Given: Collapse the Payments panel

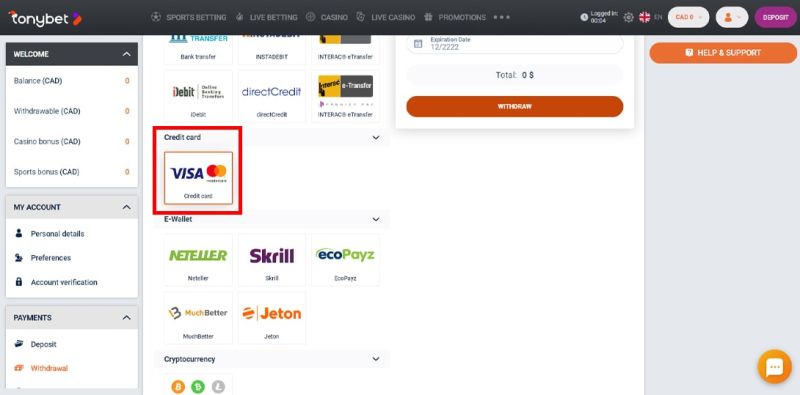Looking at the screenshot, I should pos(127,317).
